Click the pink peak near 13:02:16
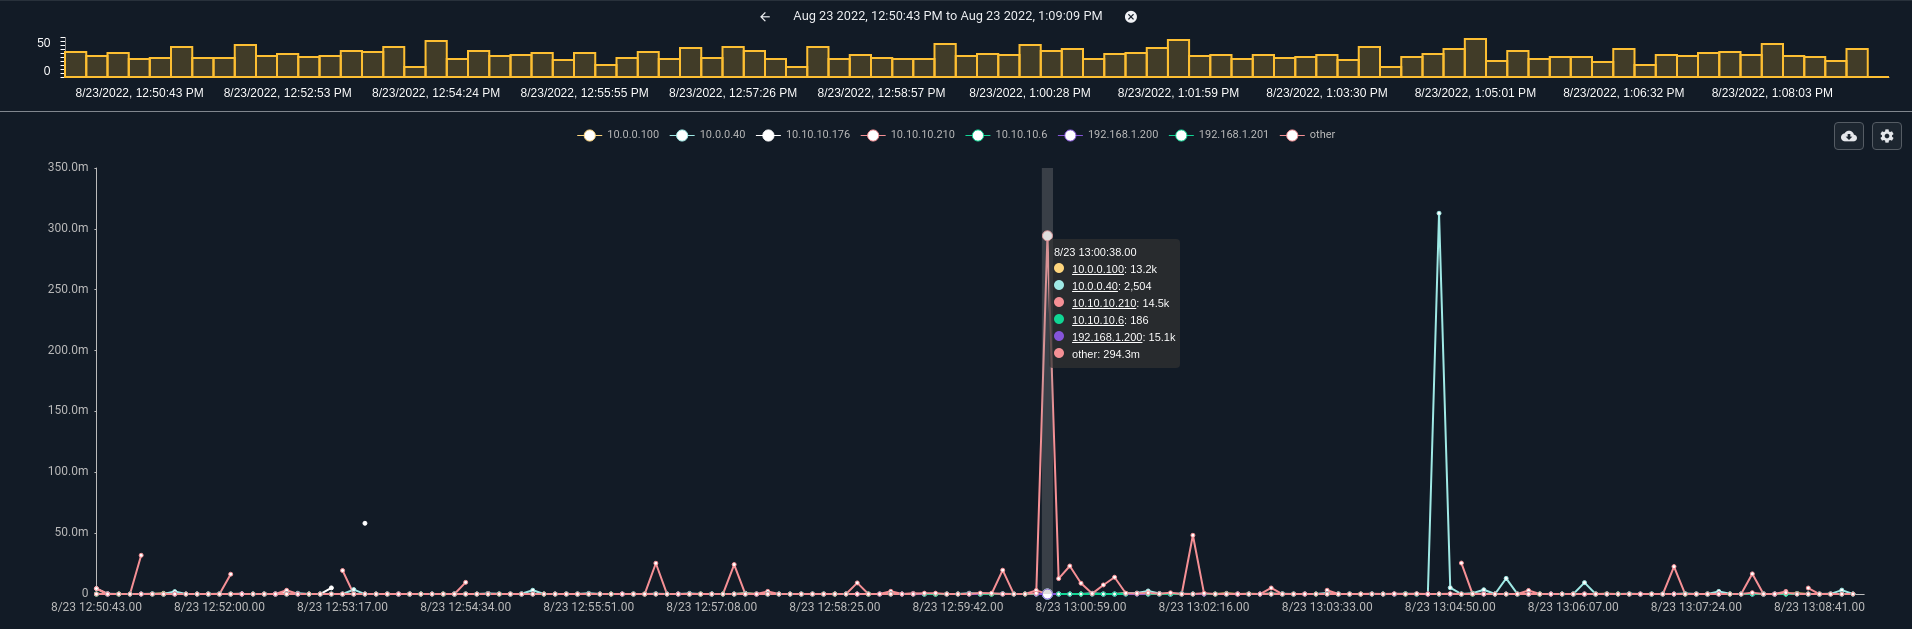This screenshot has width=1912, height=629. coord(1193,536)
